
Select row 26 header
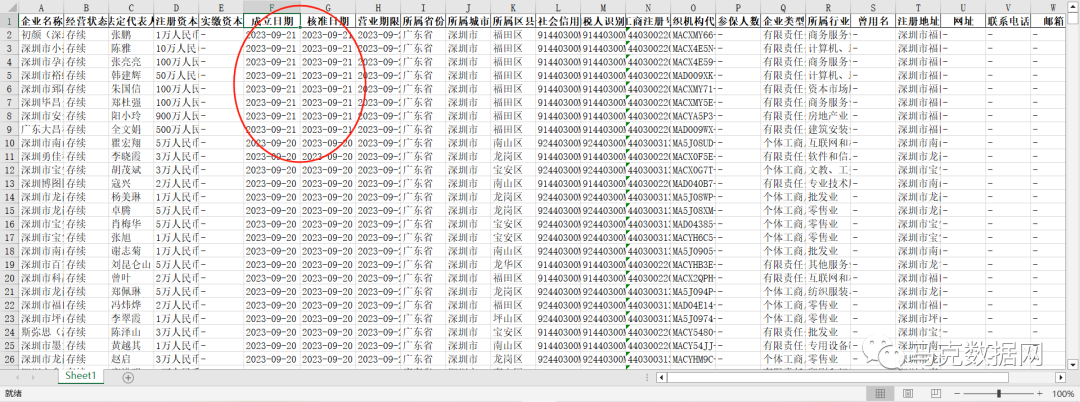tap(10, 359)
